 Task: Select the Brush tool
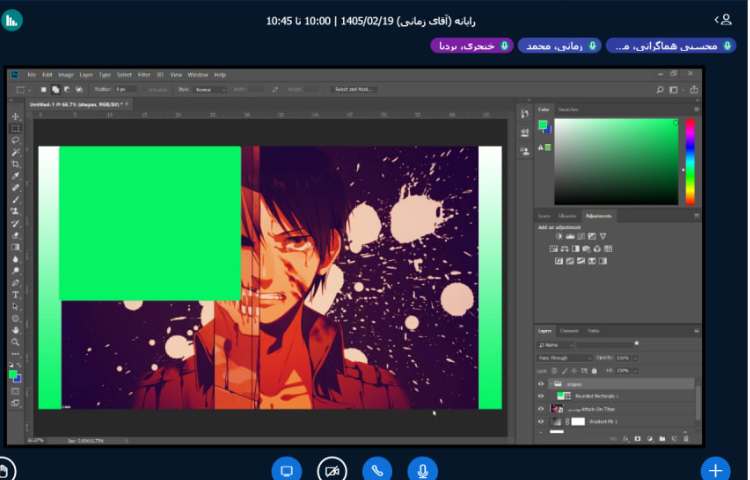point(16,199)
